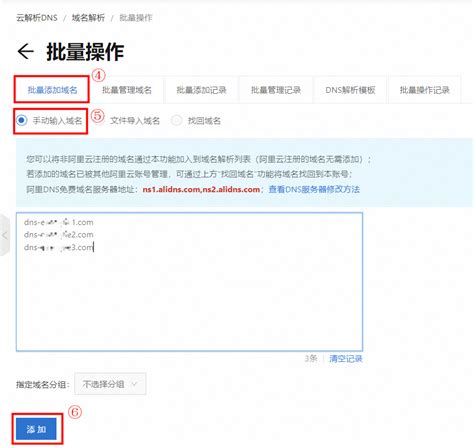Click the first domain line ending 1.com
The image size is (474, 448).
point(59,222)
